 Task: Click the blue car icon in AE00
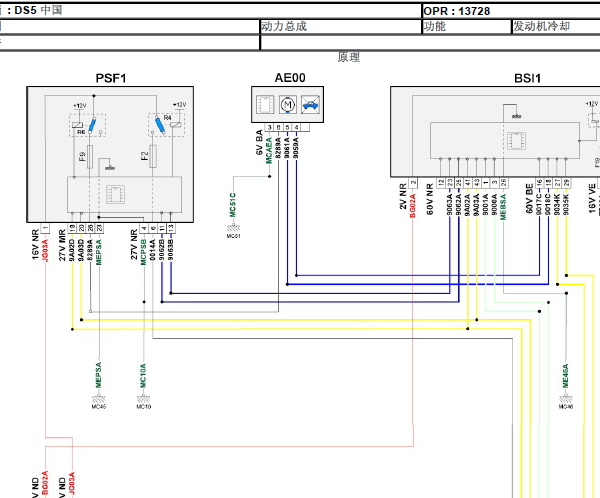pos(309,103)
